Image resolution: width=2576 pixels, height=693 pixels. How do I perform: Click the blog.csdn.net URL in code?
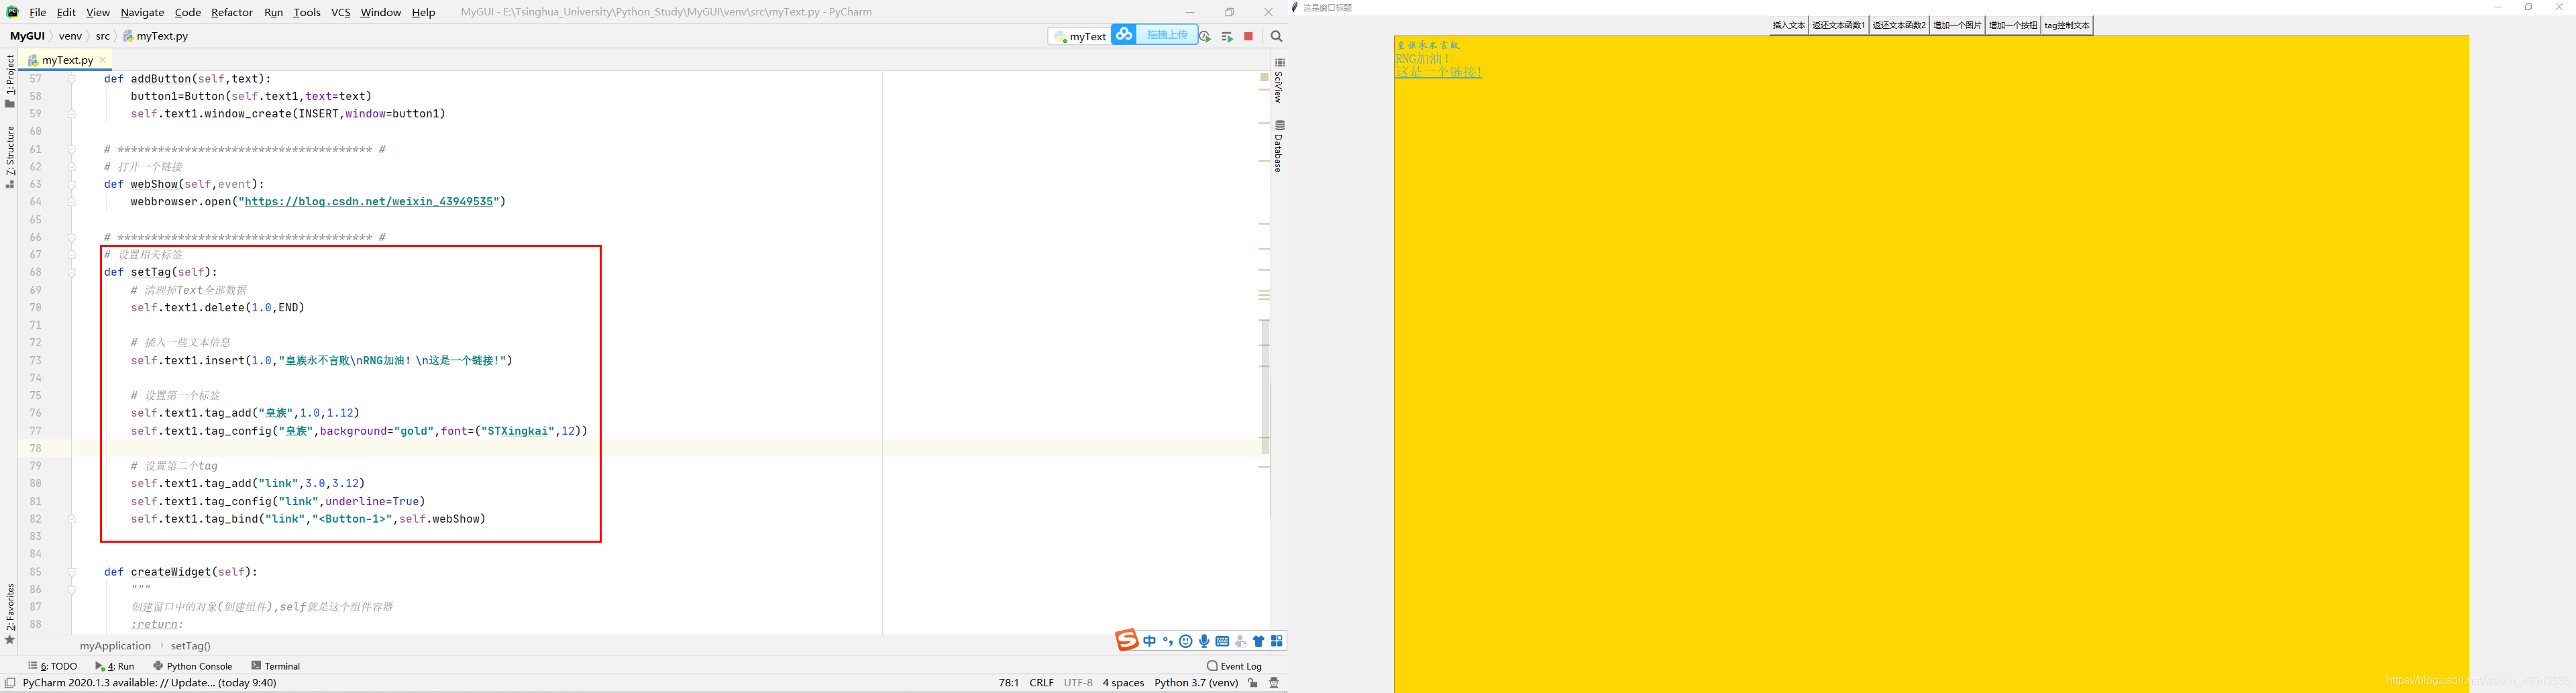370,202
